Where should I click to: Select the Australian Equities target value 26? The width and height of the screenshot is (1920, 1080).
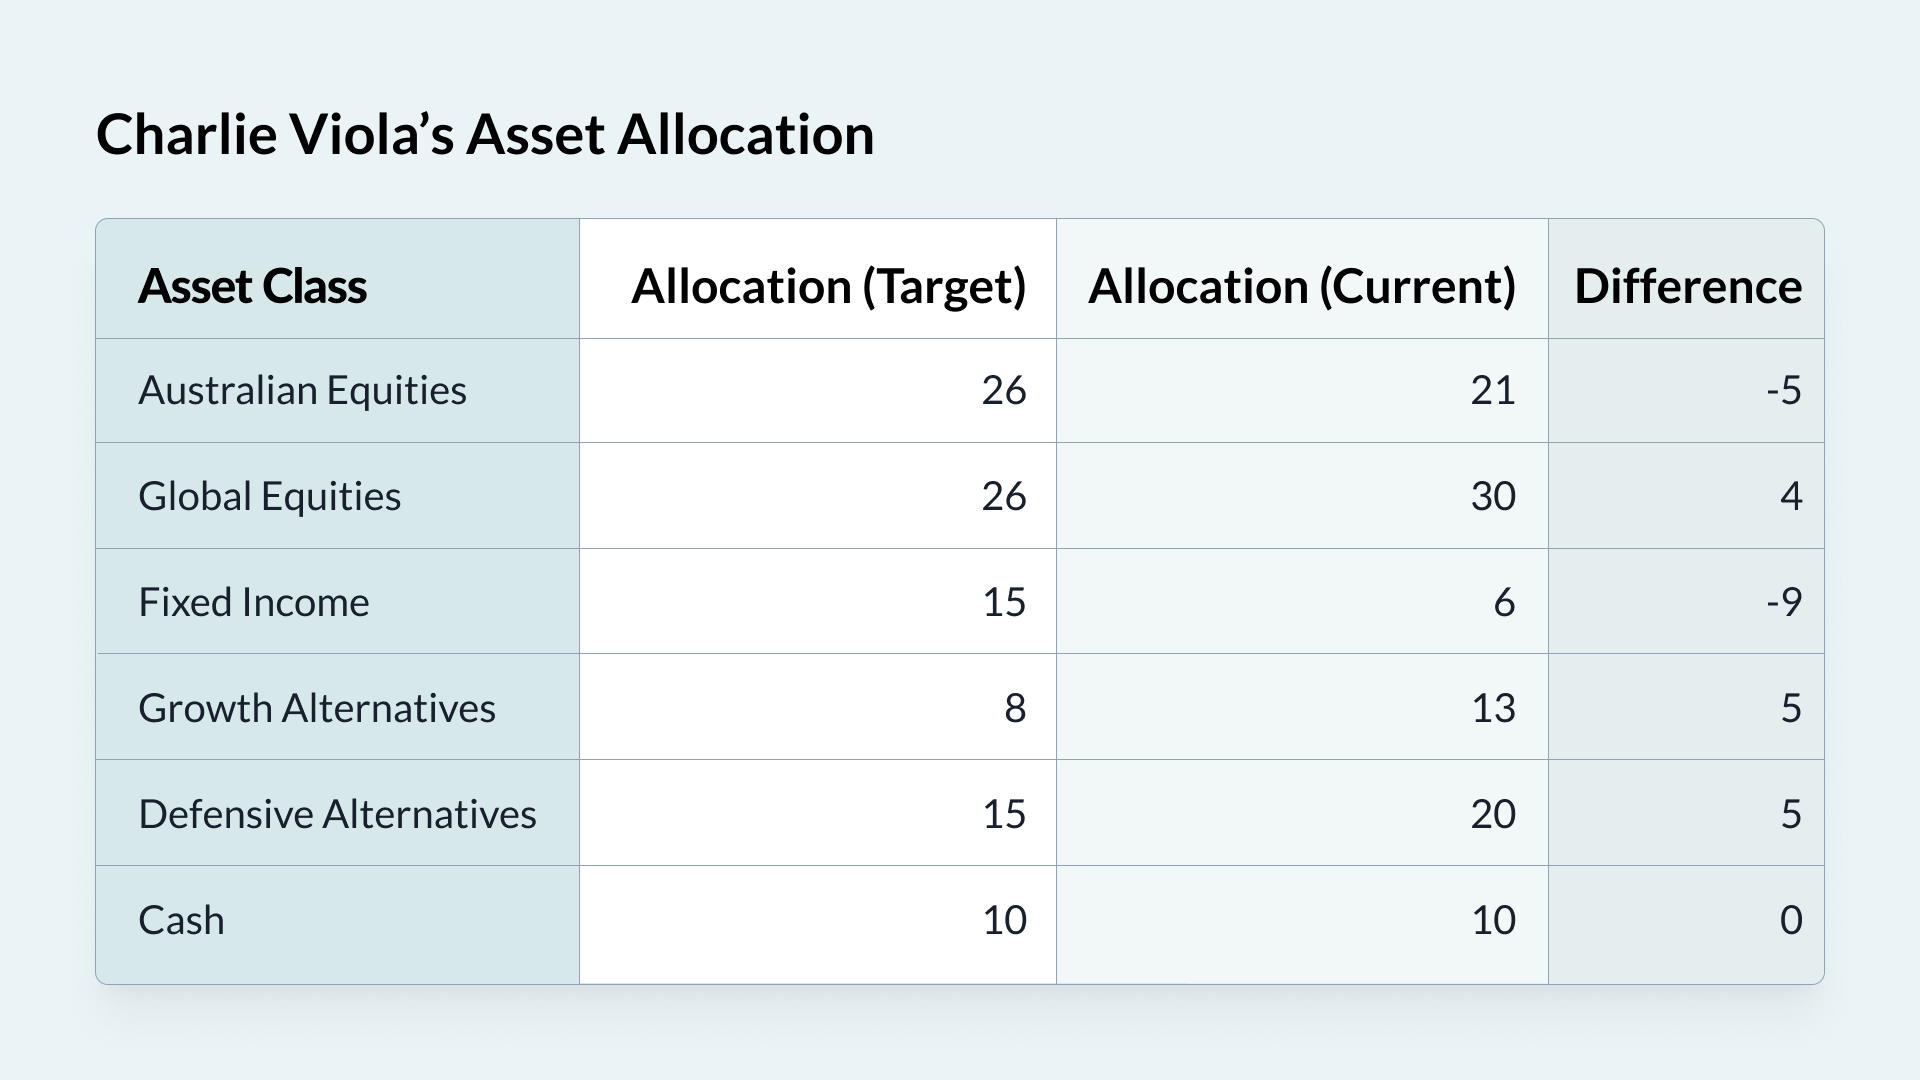(x=1003, y=390)
